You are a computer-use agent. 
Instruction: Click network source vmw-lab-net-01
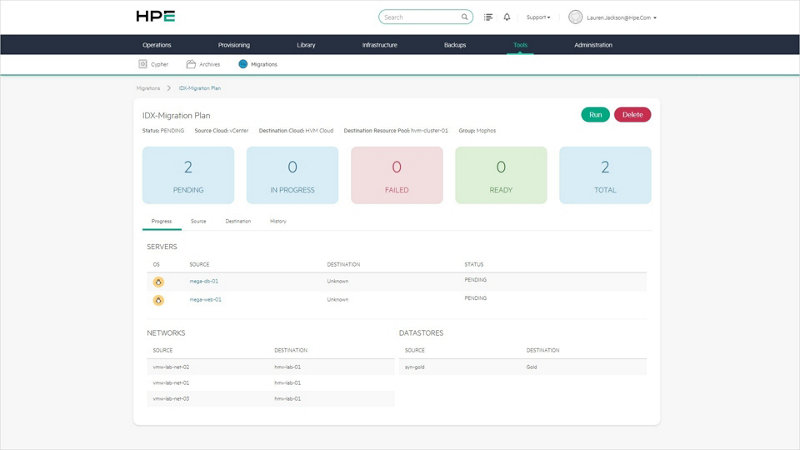pos(171,383)
